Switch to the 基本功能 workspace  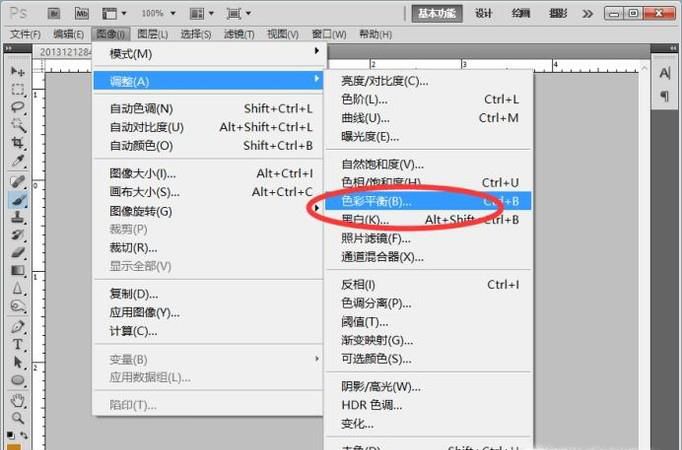tap(437, 13)
